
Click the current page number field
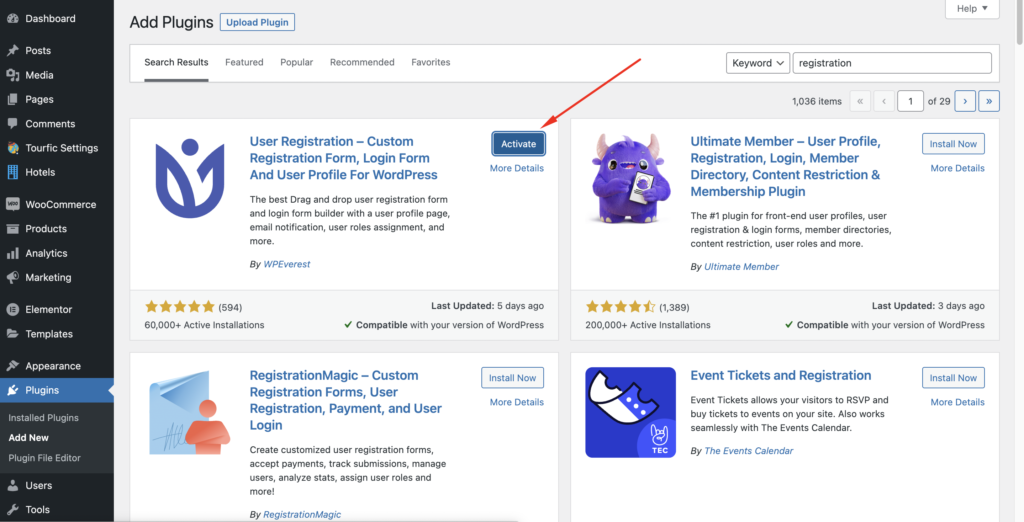pos(910,101)
